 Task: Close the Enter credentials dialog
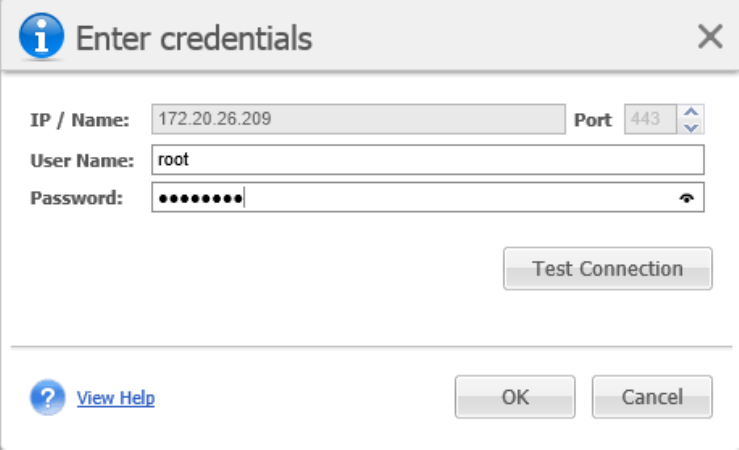coord(709,38)
